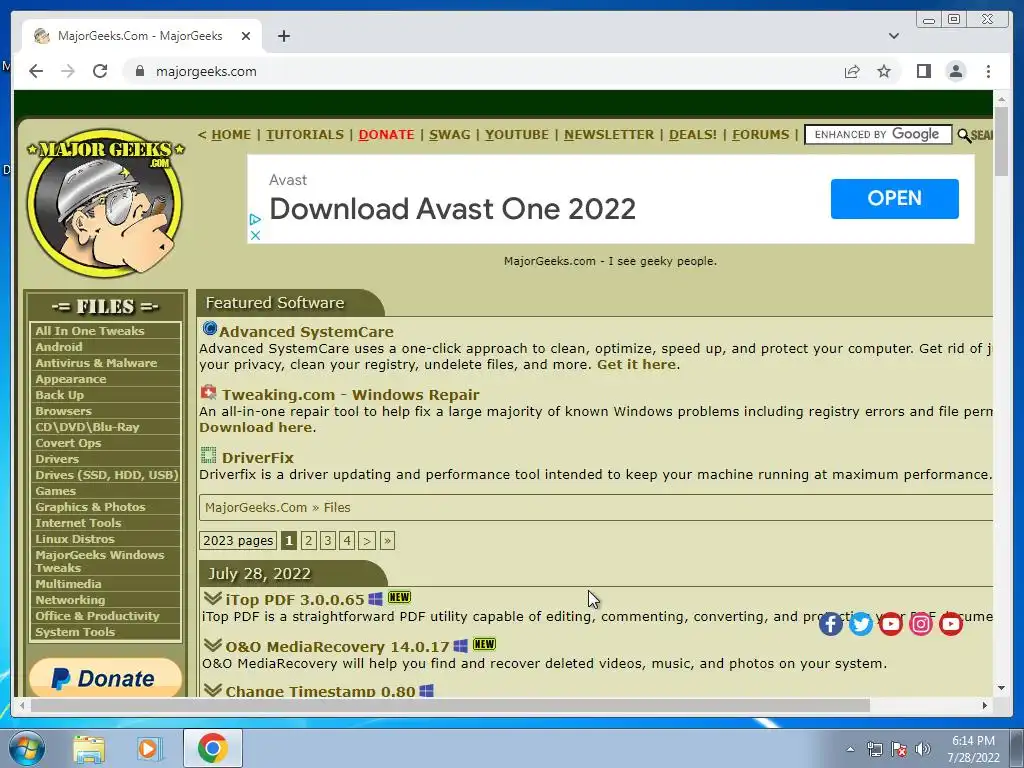The height and width of the screenshot is (768, 1024).
Task: Open the YOUTUBE nav link
Action: coord(517,135)
